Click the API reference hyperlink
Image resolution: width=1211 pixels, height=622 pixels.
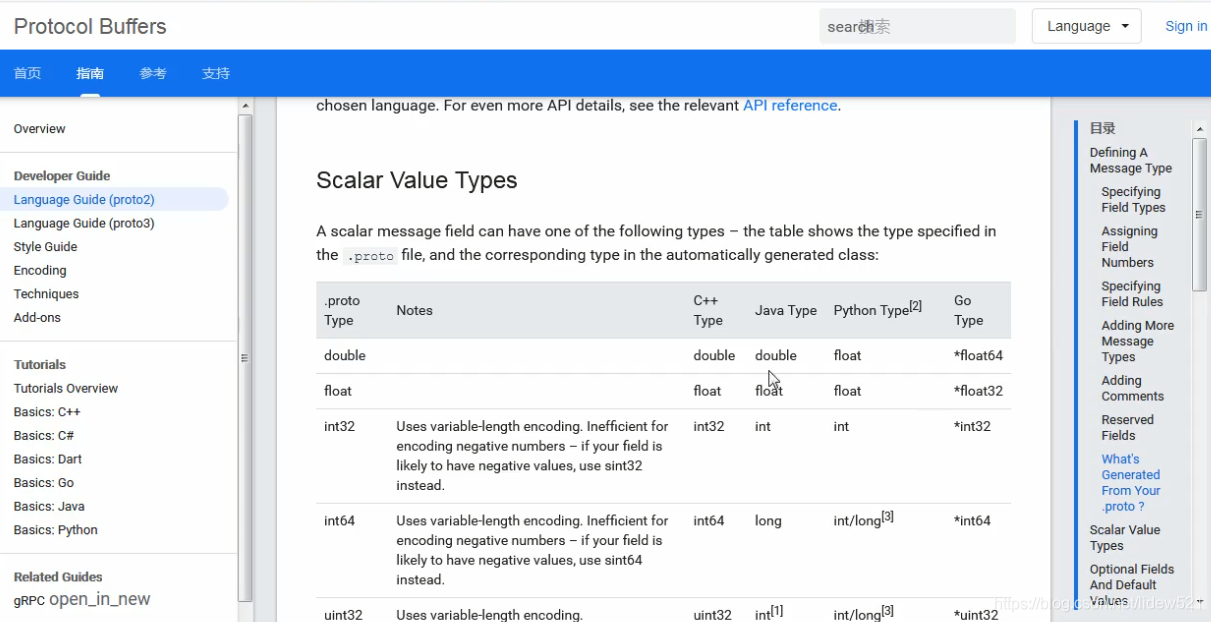point(790,105)
